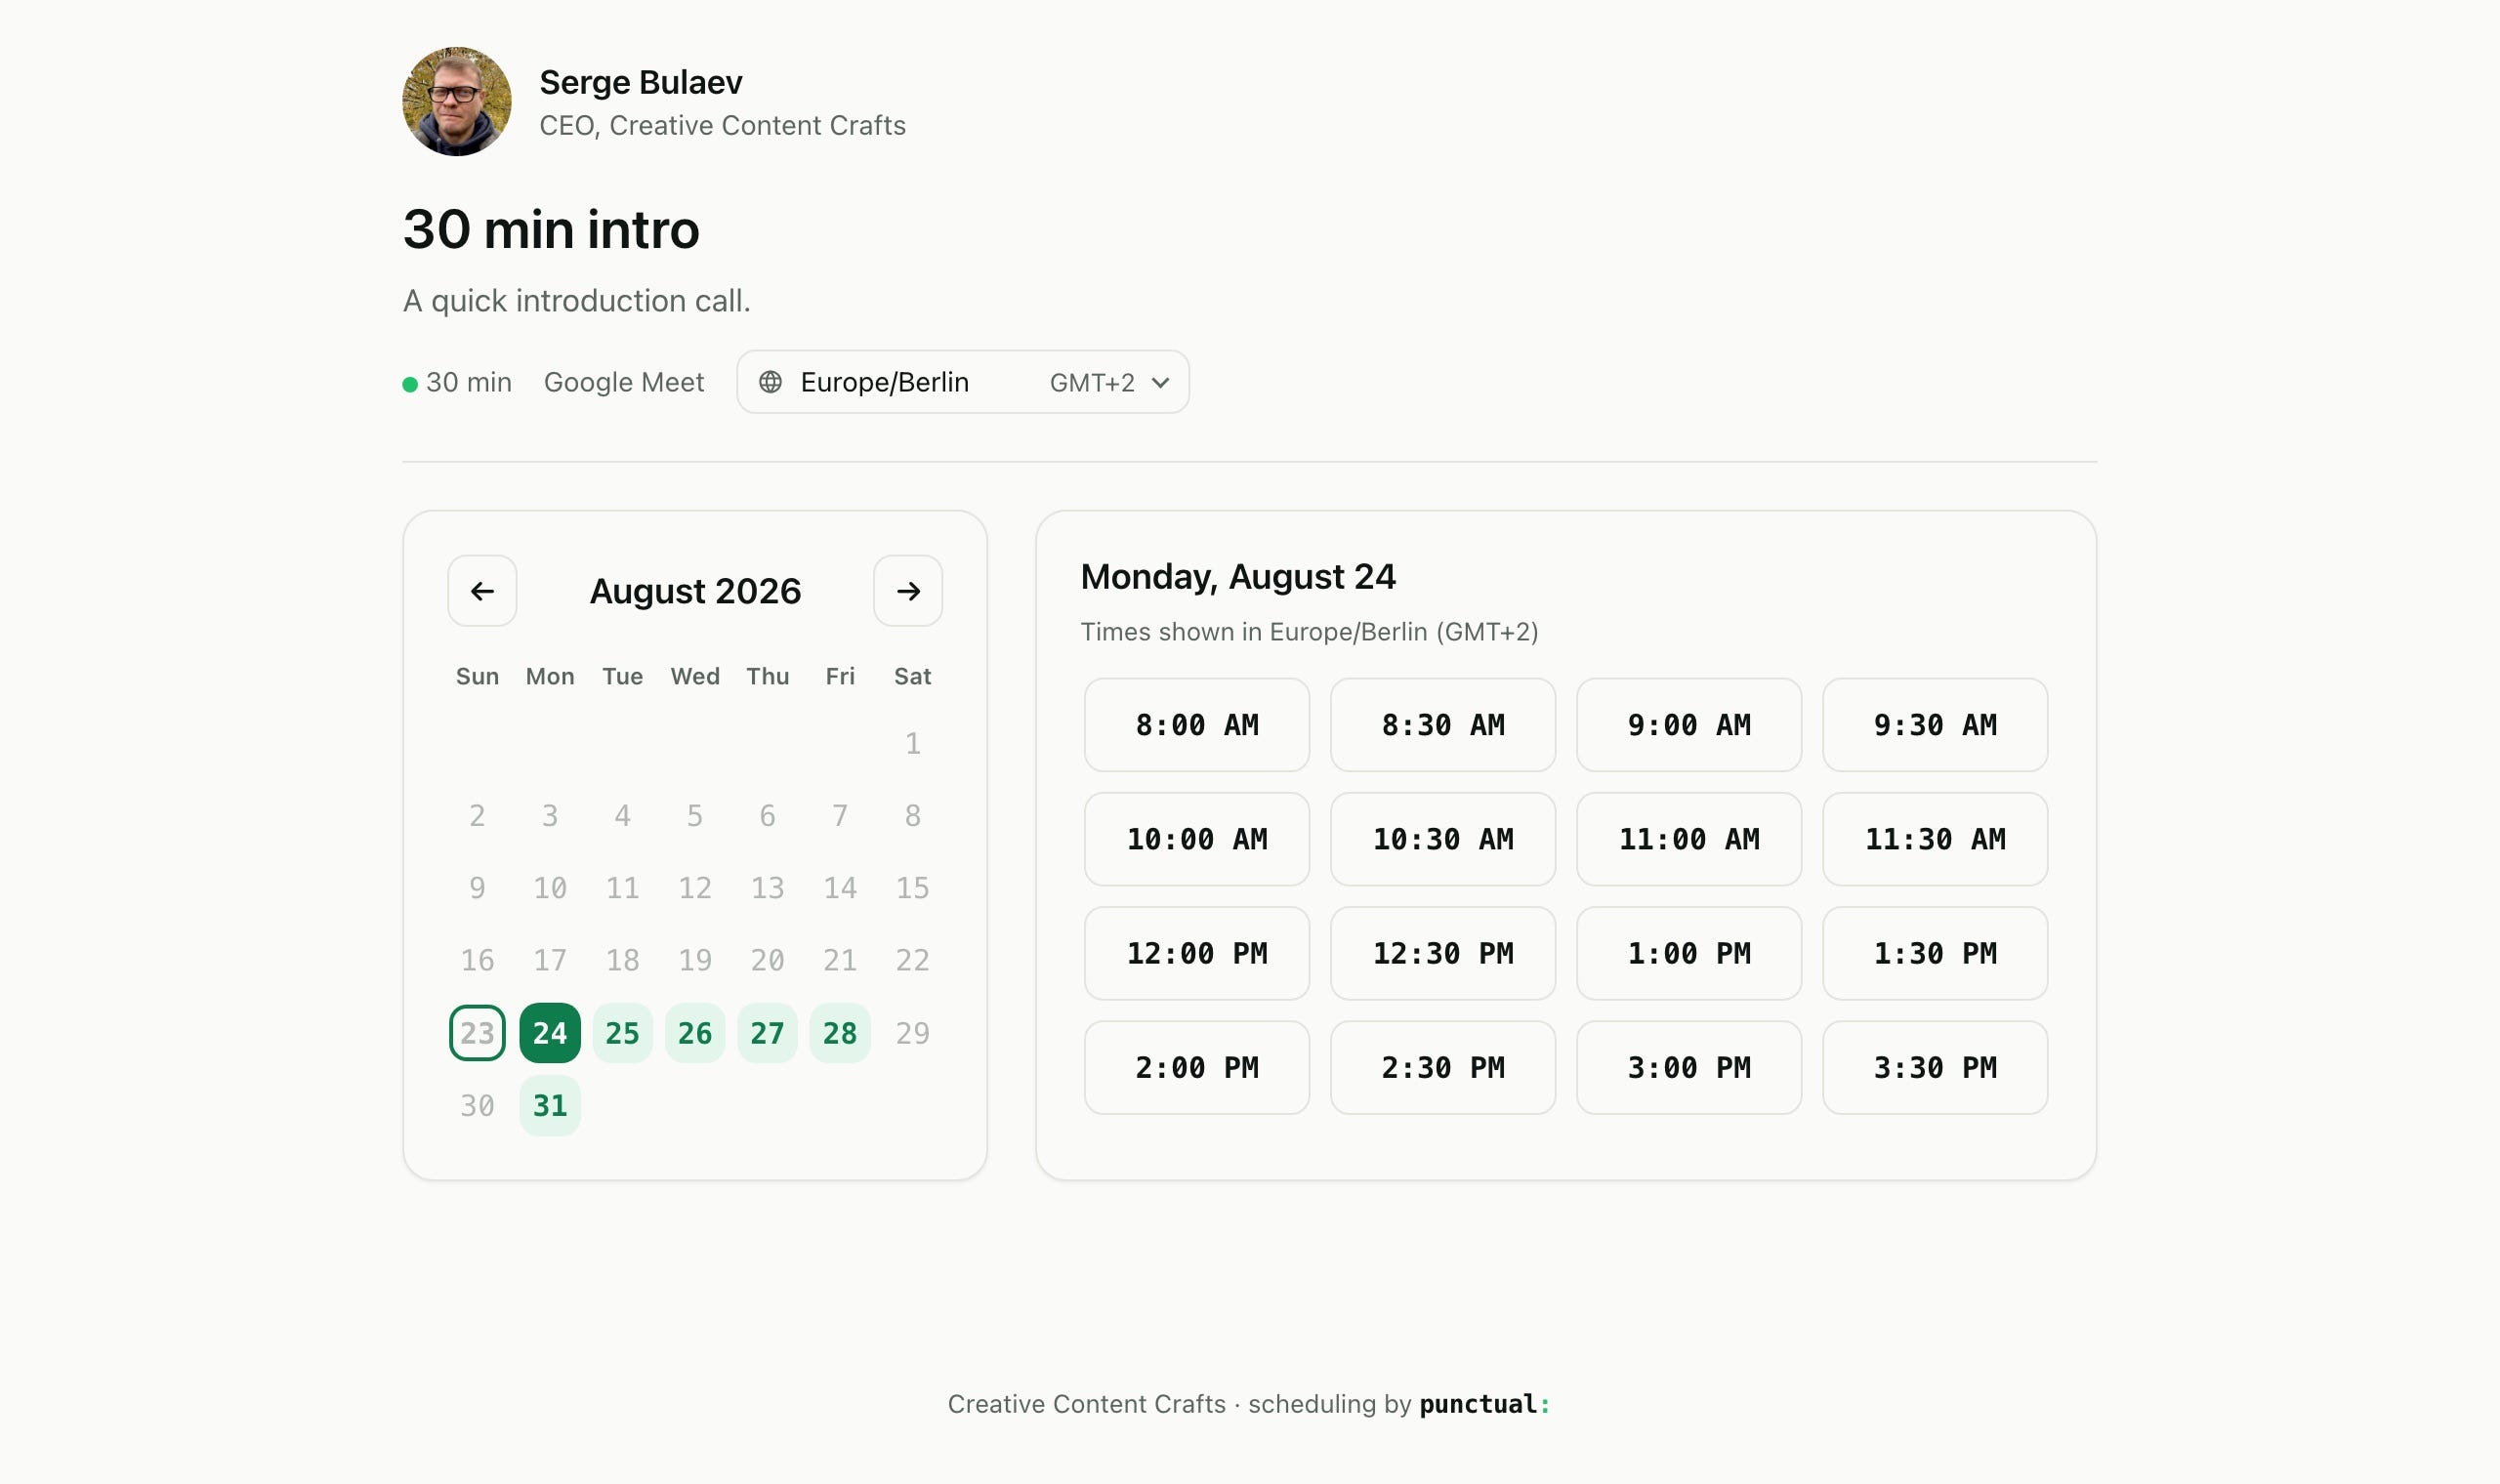Select August 24 on the calendar
Image resolution: width=2500 pixels, height=1484 pixels.
pyautogui.click(x=550, y=1033)
